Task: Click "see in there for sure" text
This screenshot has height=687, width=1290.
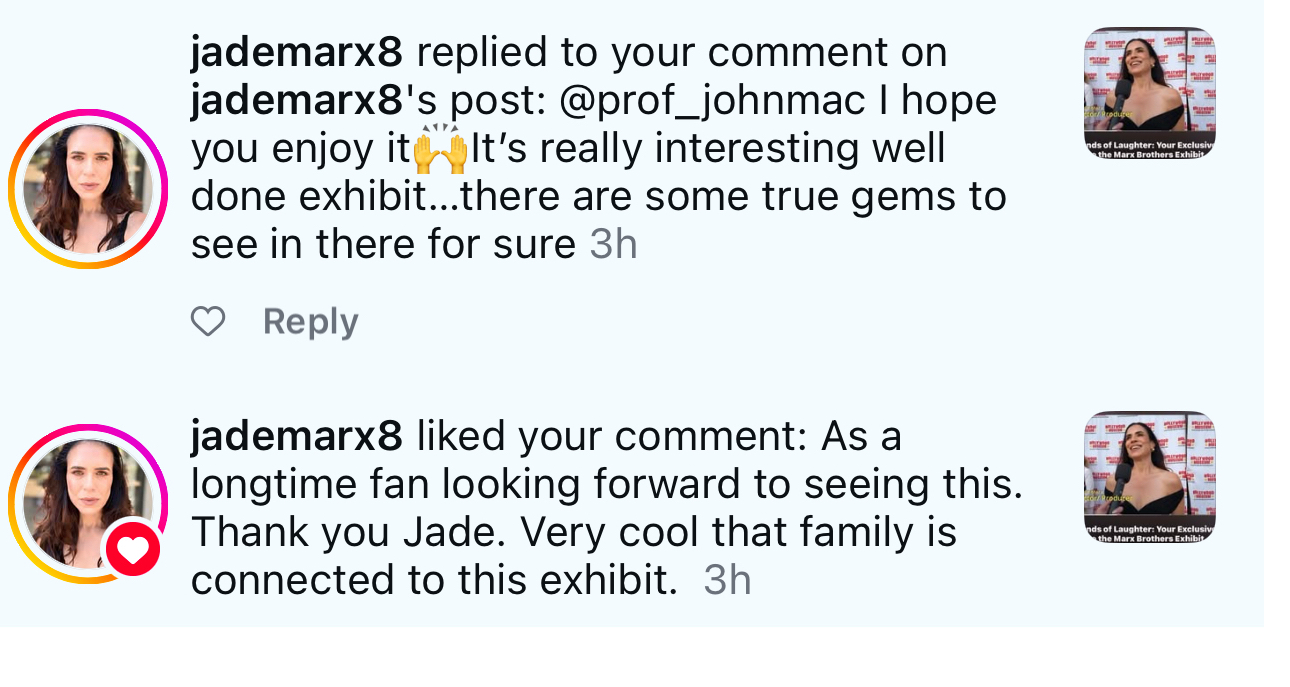Action: (383, 244)
